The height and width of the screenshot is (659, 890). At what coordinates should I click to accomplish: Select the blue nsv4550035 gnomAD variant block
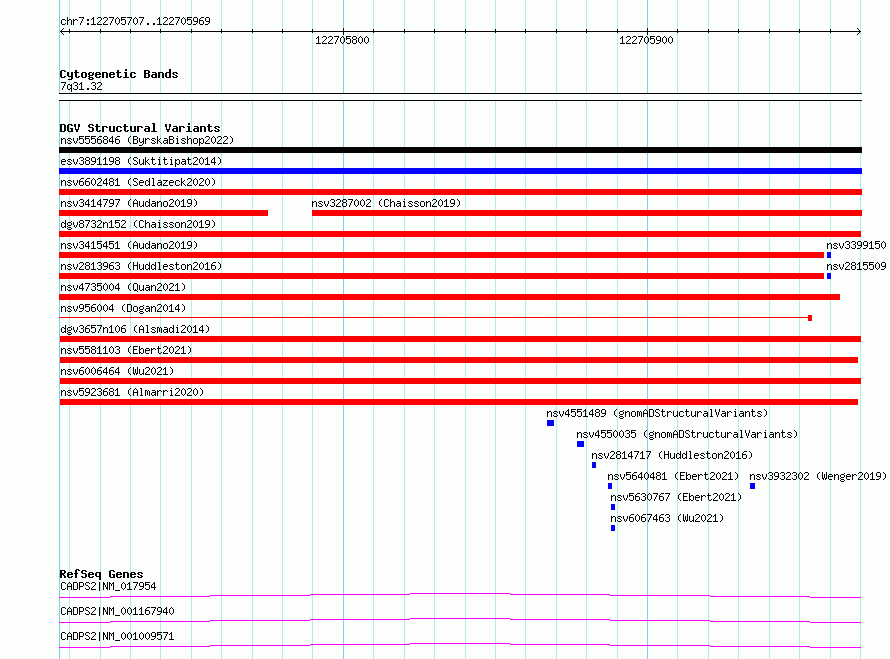coord(580,444)
